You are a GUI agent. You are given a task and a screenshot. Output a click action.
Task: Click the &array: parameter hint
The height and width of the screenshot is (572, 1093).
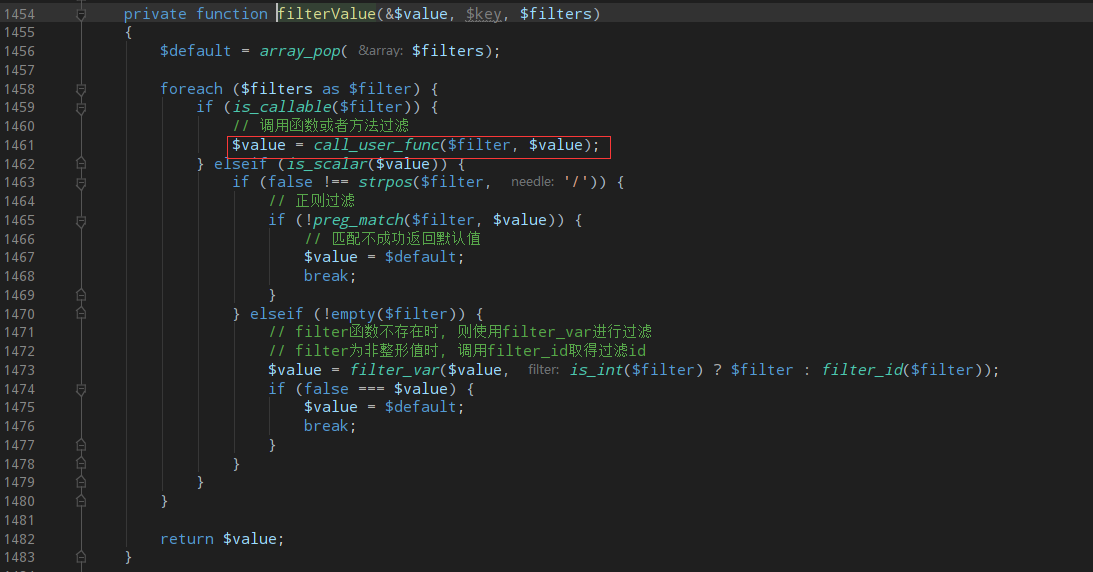pos(381,51)
